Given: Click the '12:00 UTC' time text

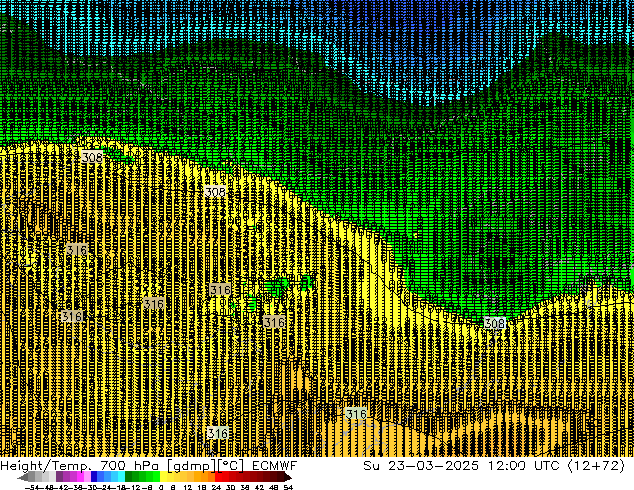Looking at the screenshot, I should tap(524, 466).
